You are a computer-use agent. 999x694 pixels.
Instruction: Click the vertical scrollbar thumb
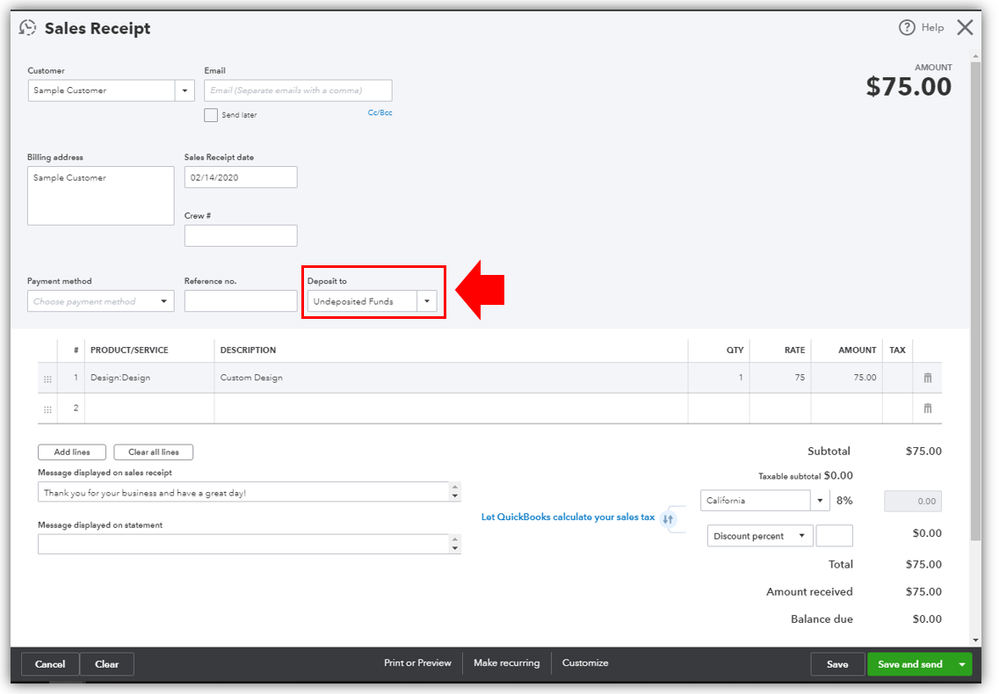975,301
